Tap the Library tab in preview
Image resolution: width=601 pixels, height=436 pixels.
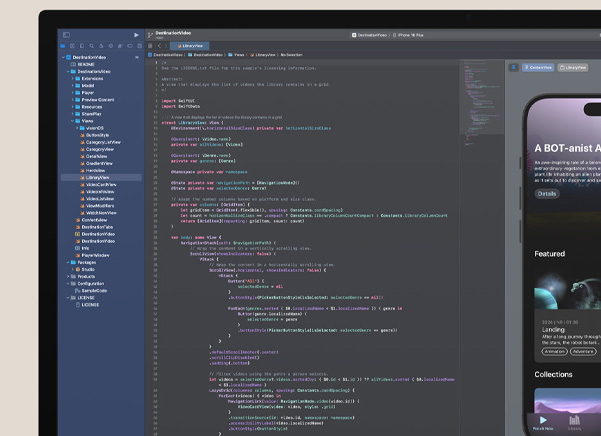tap(574, 423)
